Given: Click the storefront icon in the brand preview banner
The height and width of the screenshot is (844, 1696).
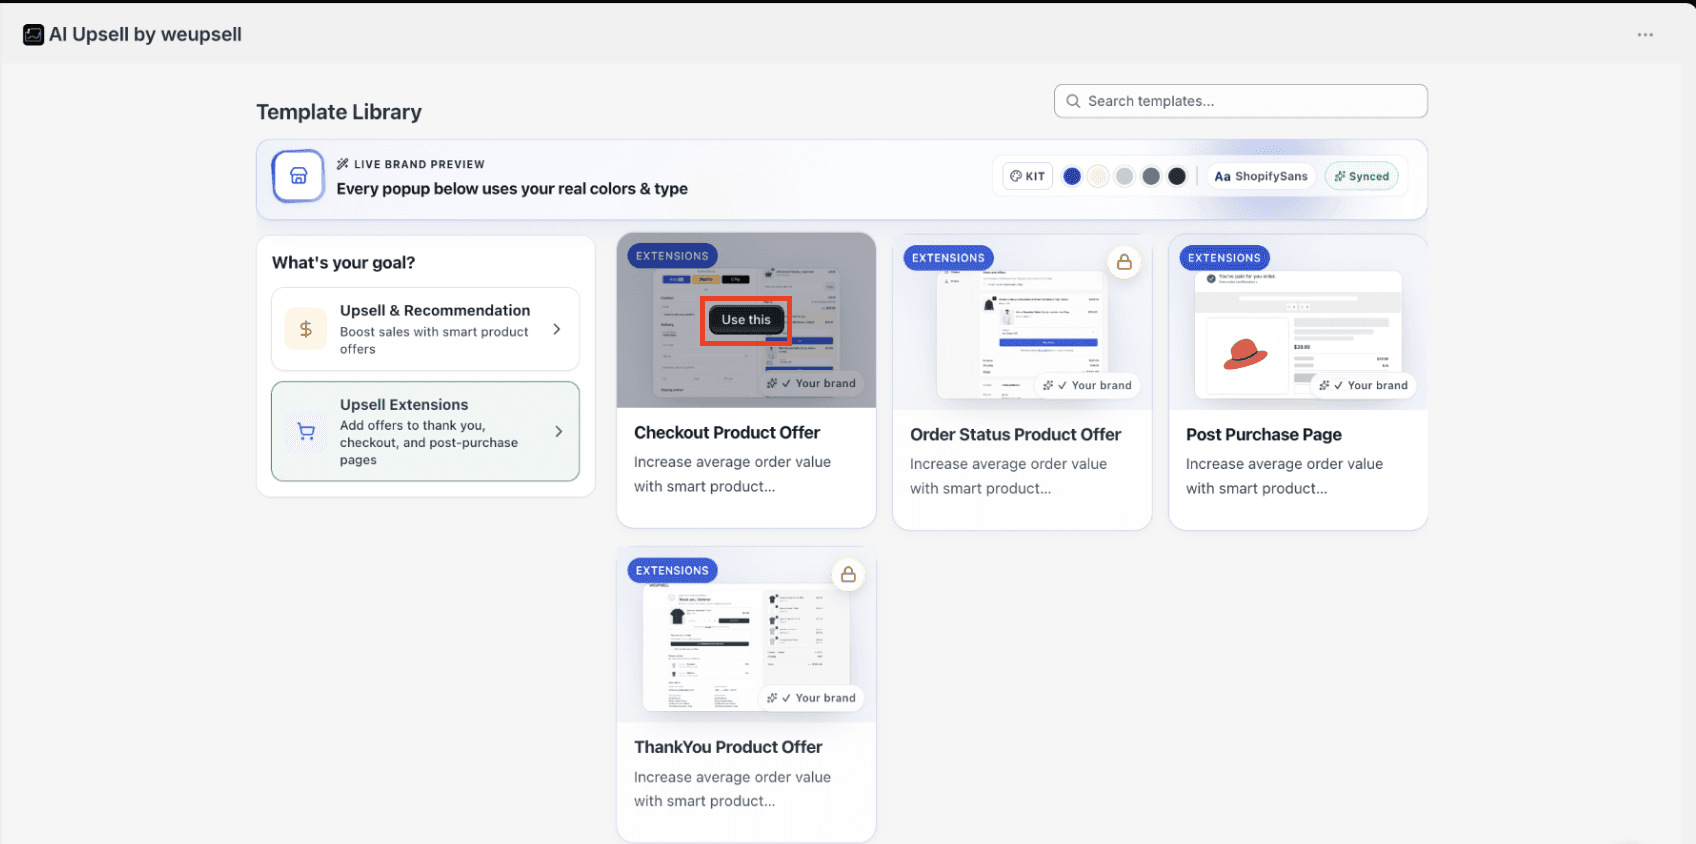Looking at the screenshot, I should tap(298, 176).
